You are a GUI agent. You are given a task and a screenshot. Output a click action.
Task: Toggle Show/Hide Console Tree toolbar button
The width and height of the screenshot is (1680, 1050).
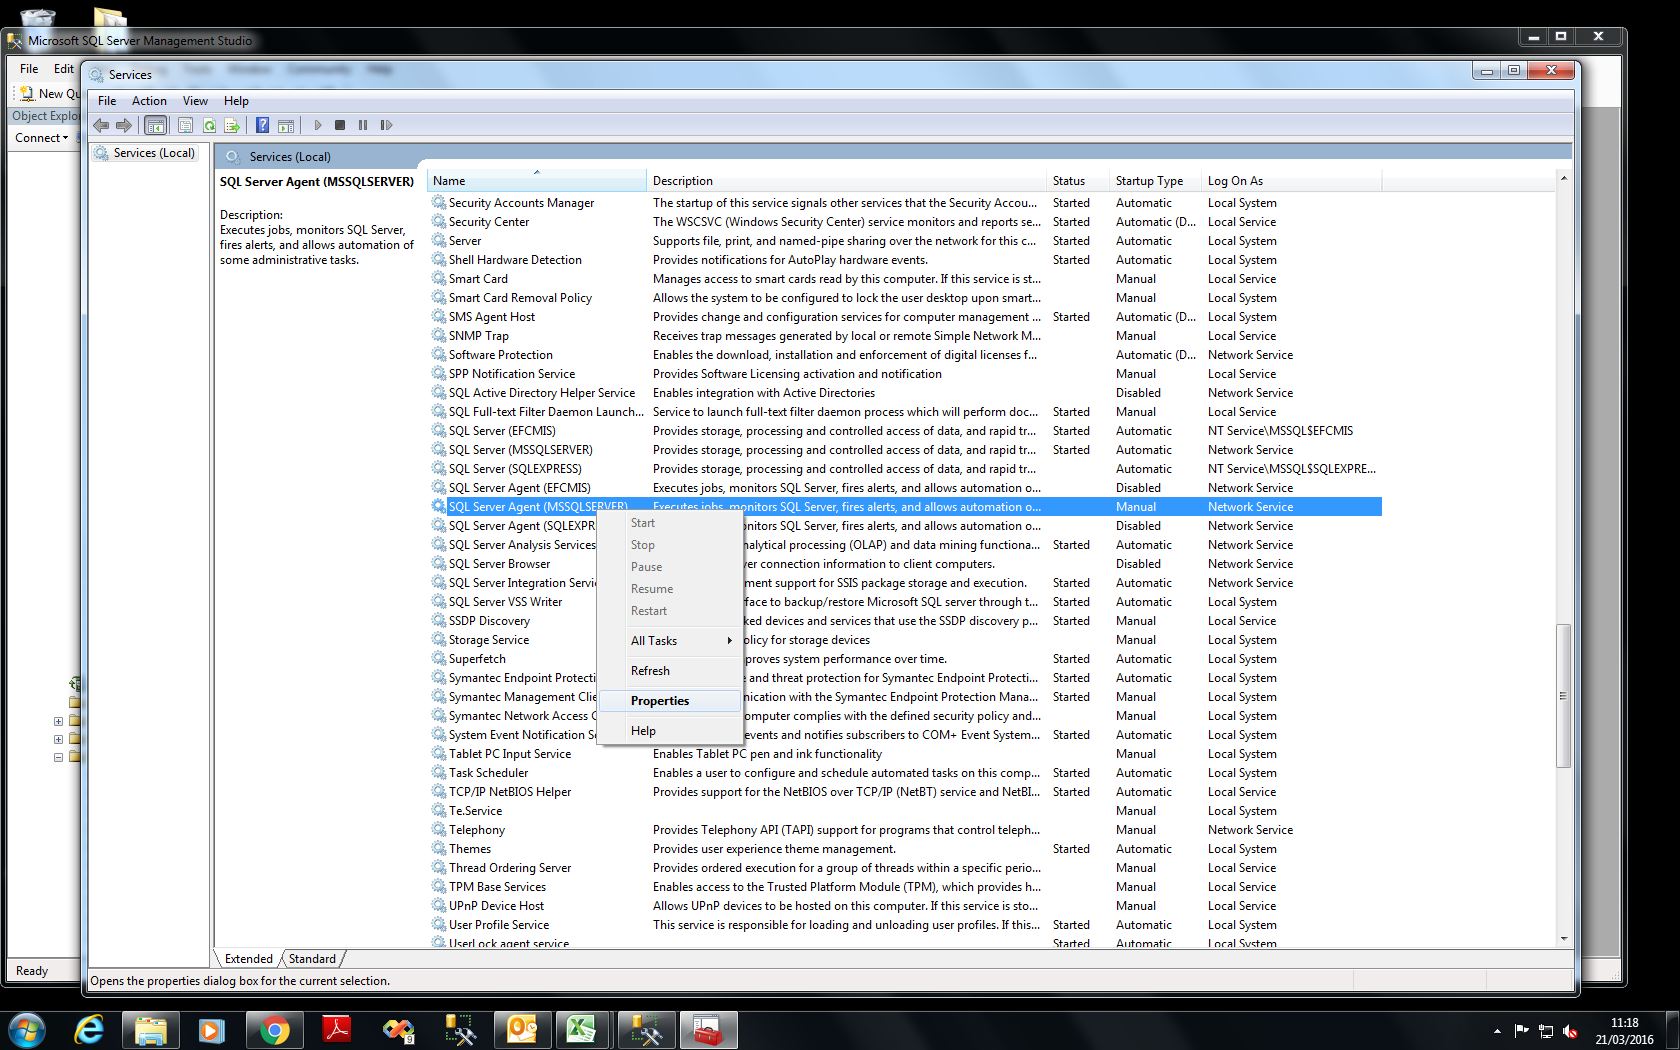[155, 125]
